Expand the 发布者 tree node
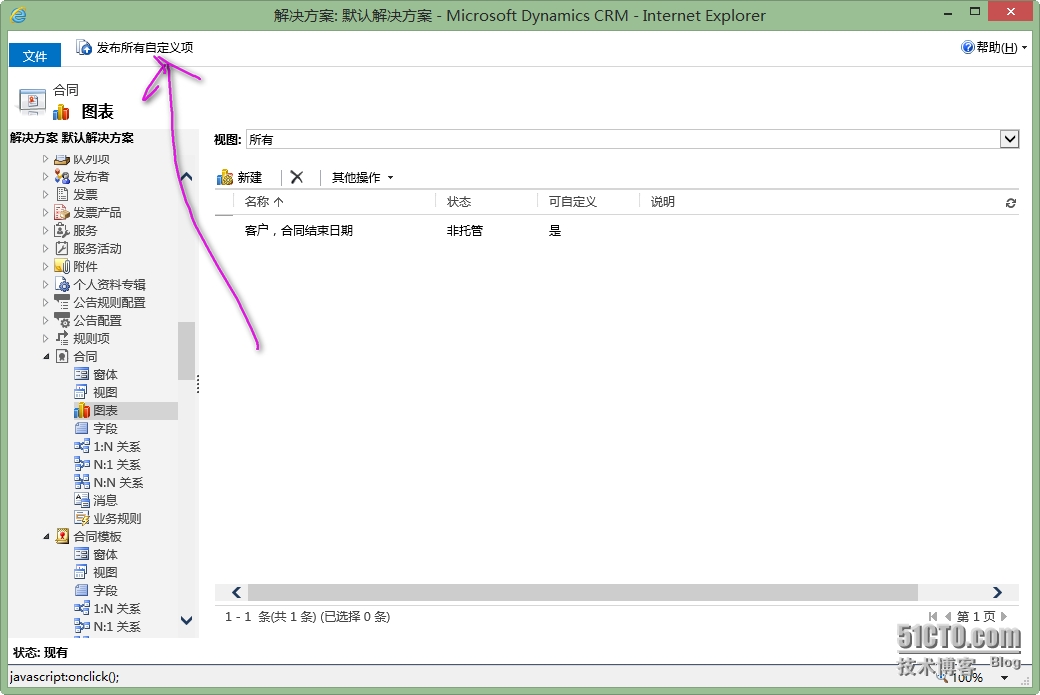Screen dimensions: 1040x695 pos(45,176)
